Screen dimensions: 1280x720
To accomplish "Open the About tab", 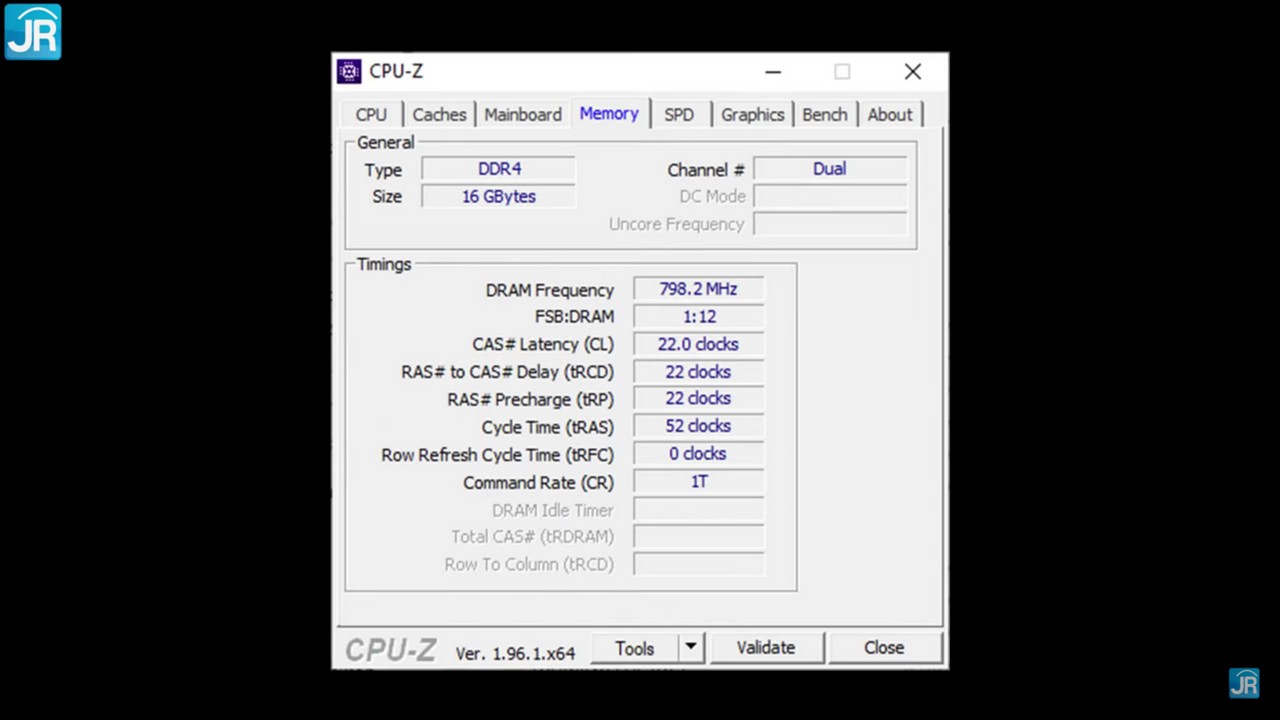I will click(x=889, y=115).
